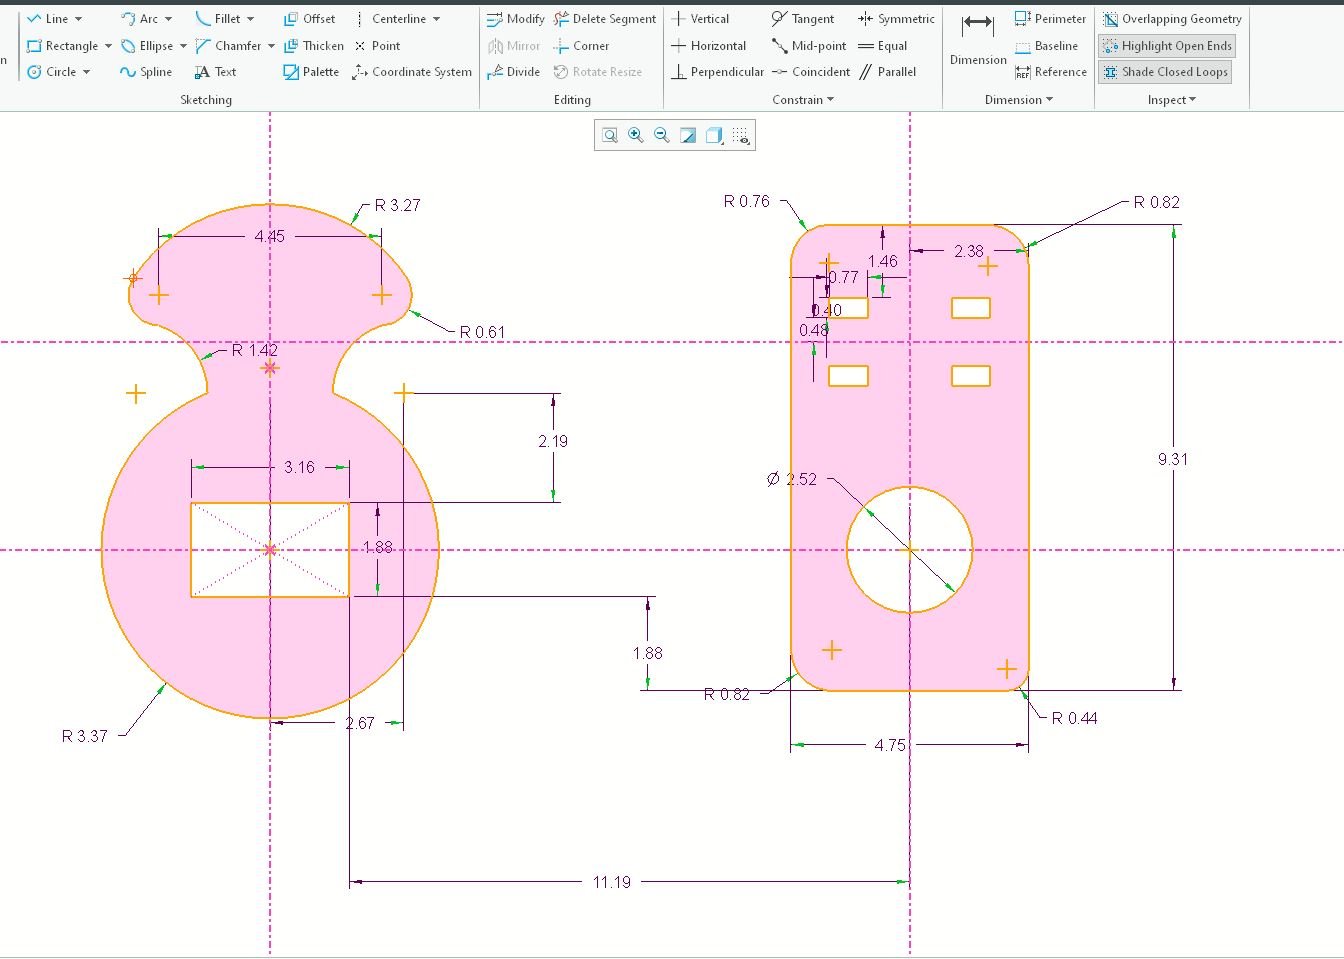Open the Constrain group menu
Screen dimensions: 1344x959
point(802,99)
